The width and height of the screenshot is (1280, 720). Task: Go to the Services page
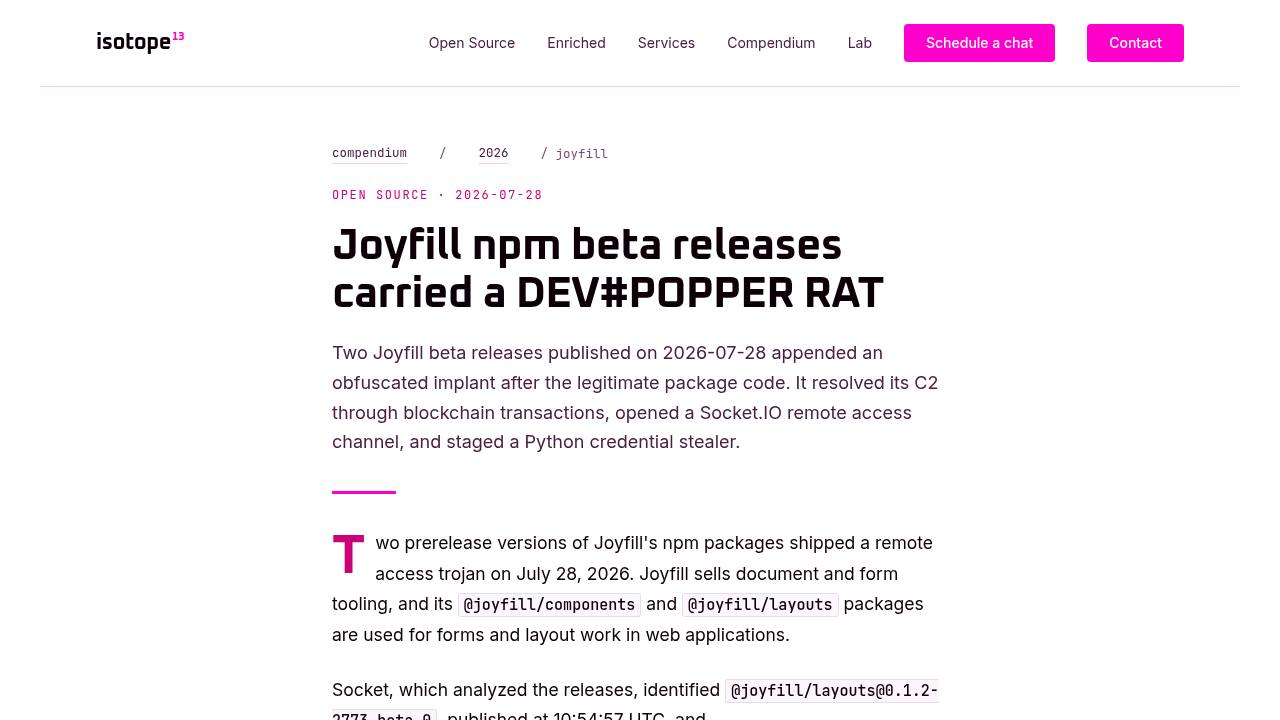coord(666,43)
